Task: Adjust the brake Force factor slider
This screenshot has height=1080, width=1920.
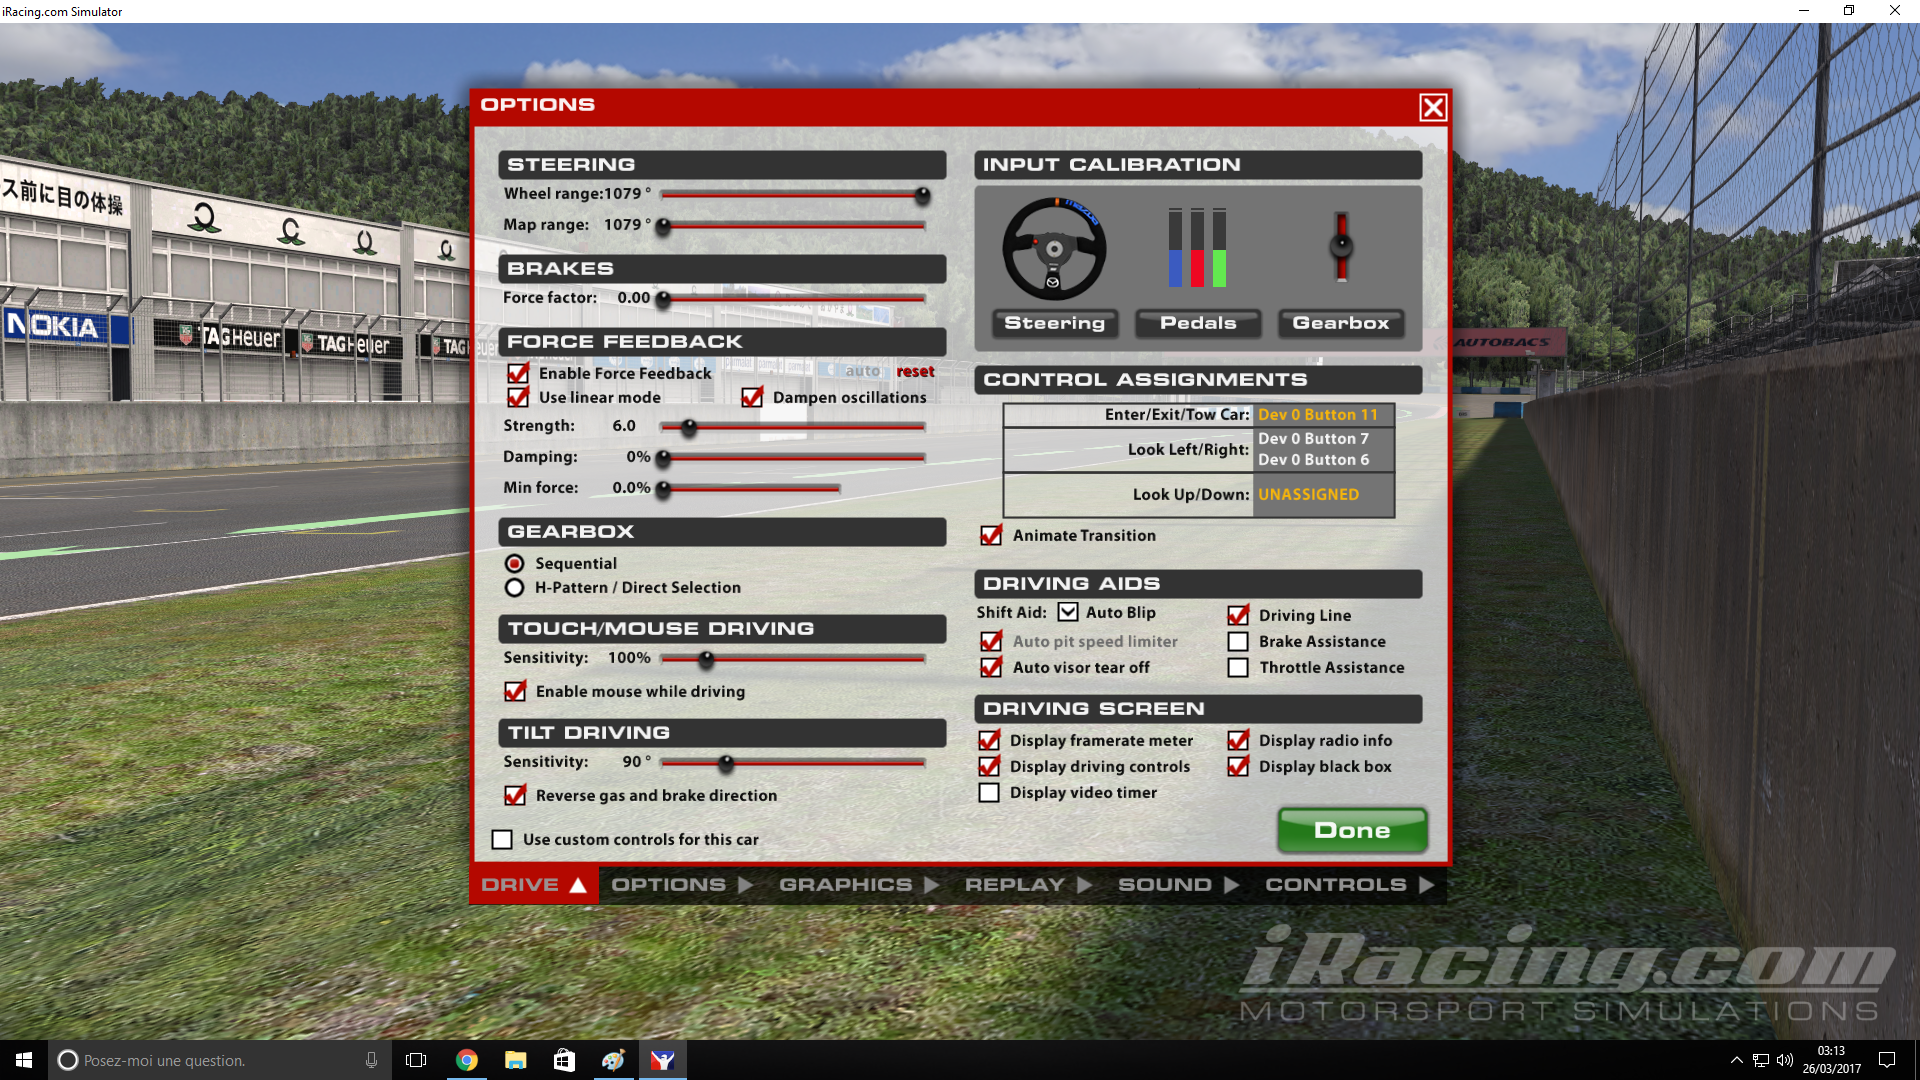Action: click(662, 299)
